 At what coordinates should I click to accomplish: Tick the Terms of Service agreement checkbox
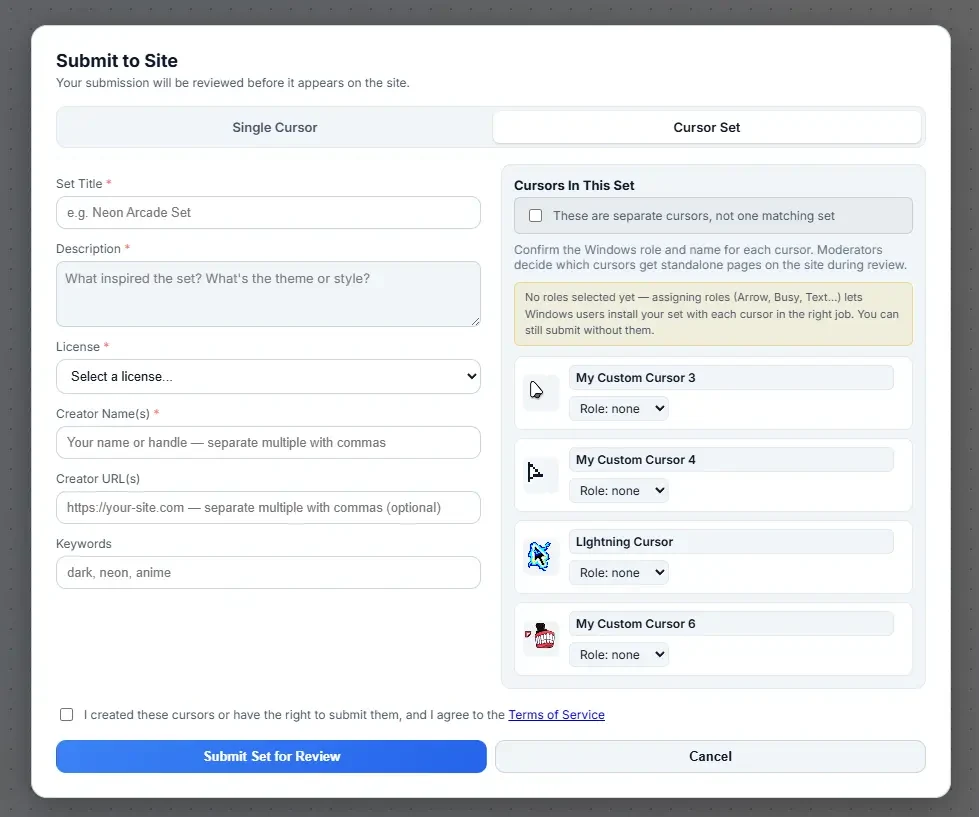[x=66, y=714]
